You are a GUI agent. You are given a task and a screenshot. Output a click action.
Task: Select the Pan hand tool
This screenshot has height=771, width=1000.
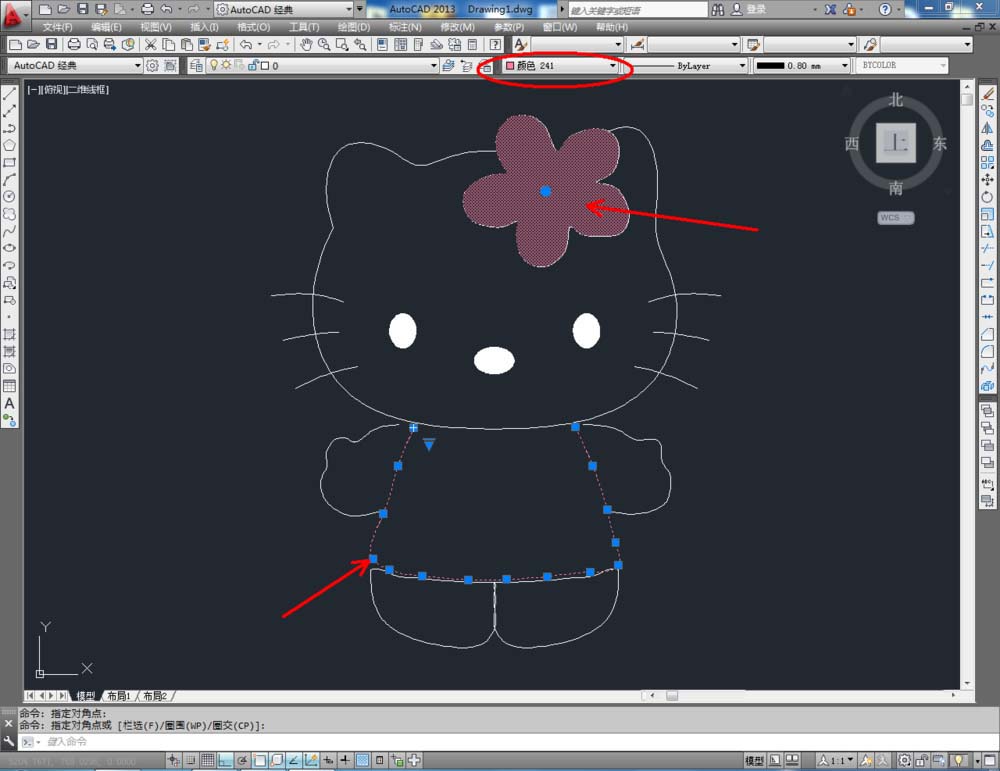(306, 45)
